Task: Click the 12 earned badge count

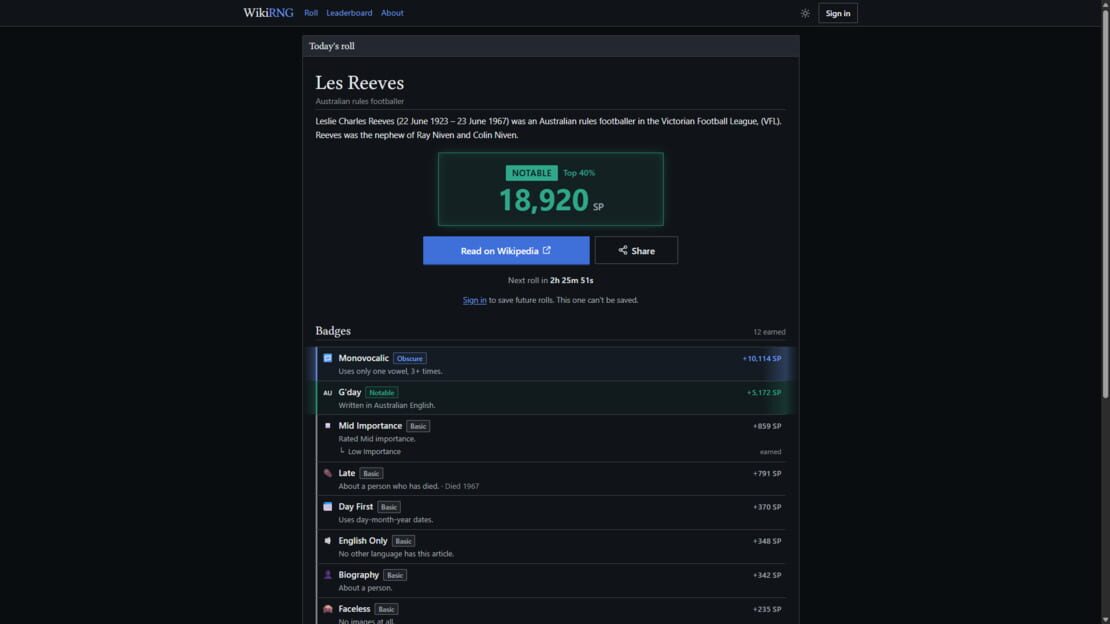Action: pyautogui.click(x=769, y=332)
